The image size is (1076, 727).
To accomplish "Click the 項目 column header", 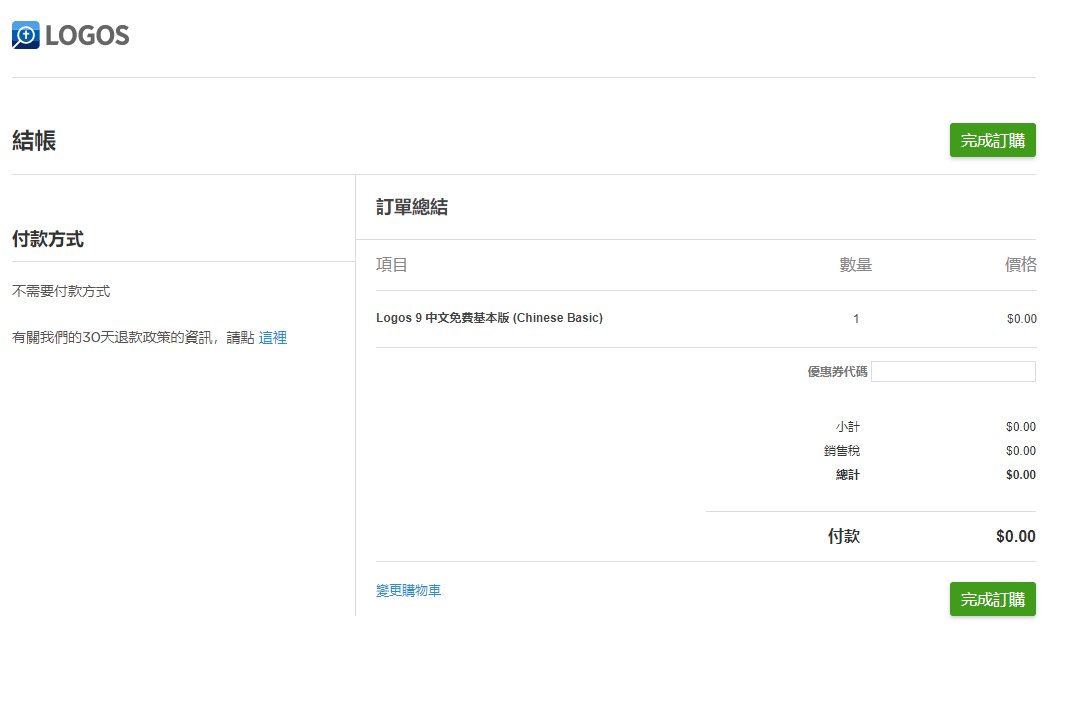I will point(392,264).
